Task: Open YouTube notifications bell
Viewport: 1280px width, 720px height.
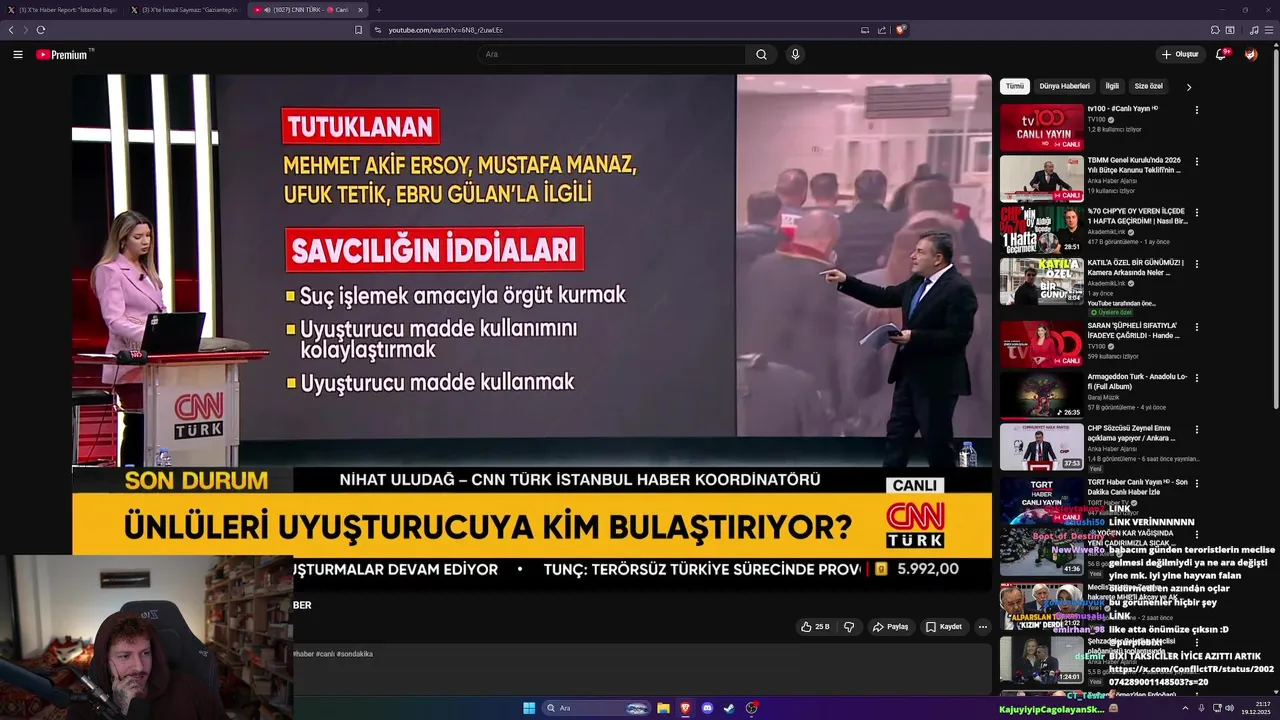Action: (x=1221, y=54)
